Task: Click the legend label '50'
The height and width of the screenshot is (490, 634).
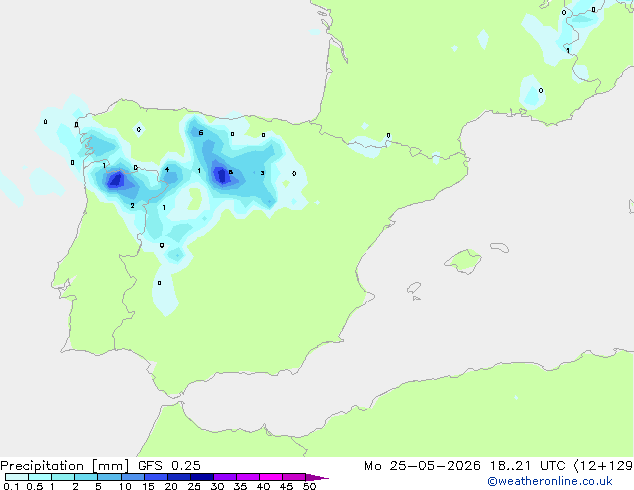Action: point(309,486)
